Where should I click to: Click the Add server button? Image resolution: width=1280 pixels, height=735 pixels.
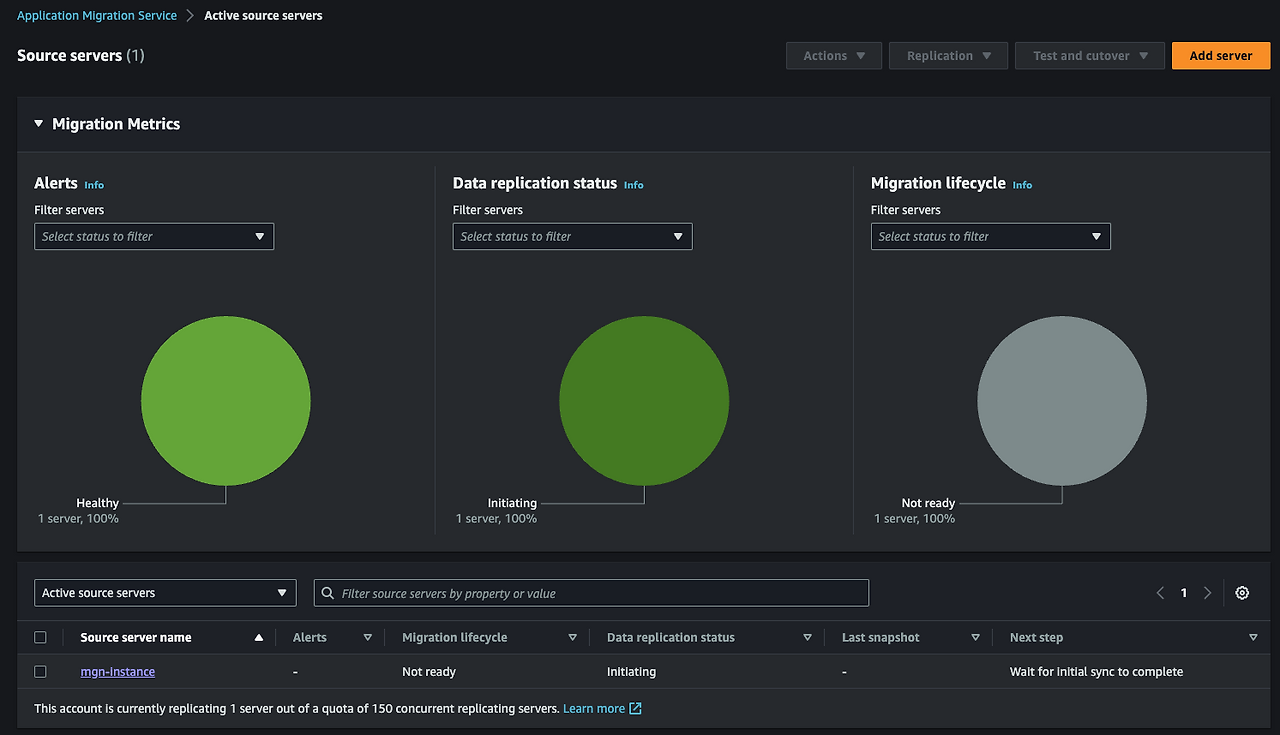(1221, 56)
